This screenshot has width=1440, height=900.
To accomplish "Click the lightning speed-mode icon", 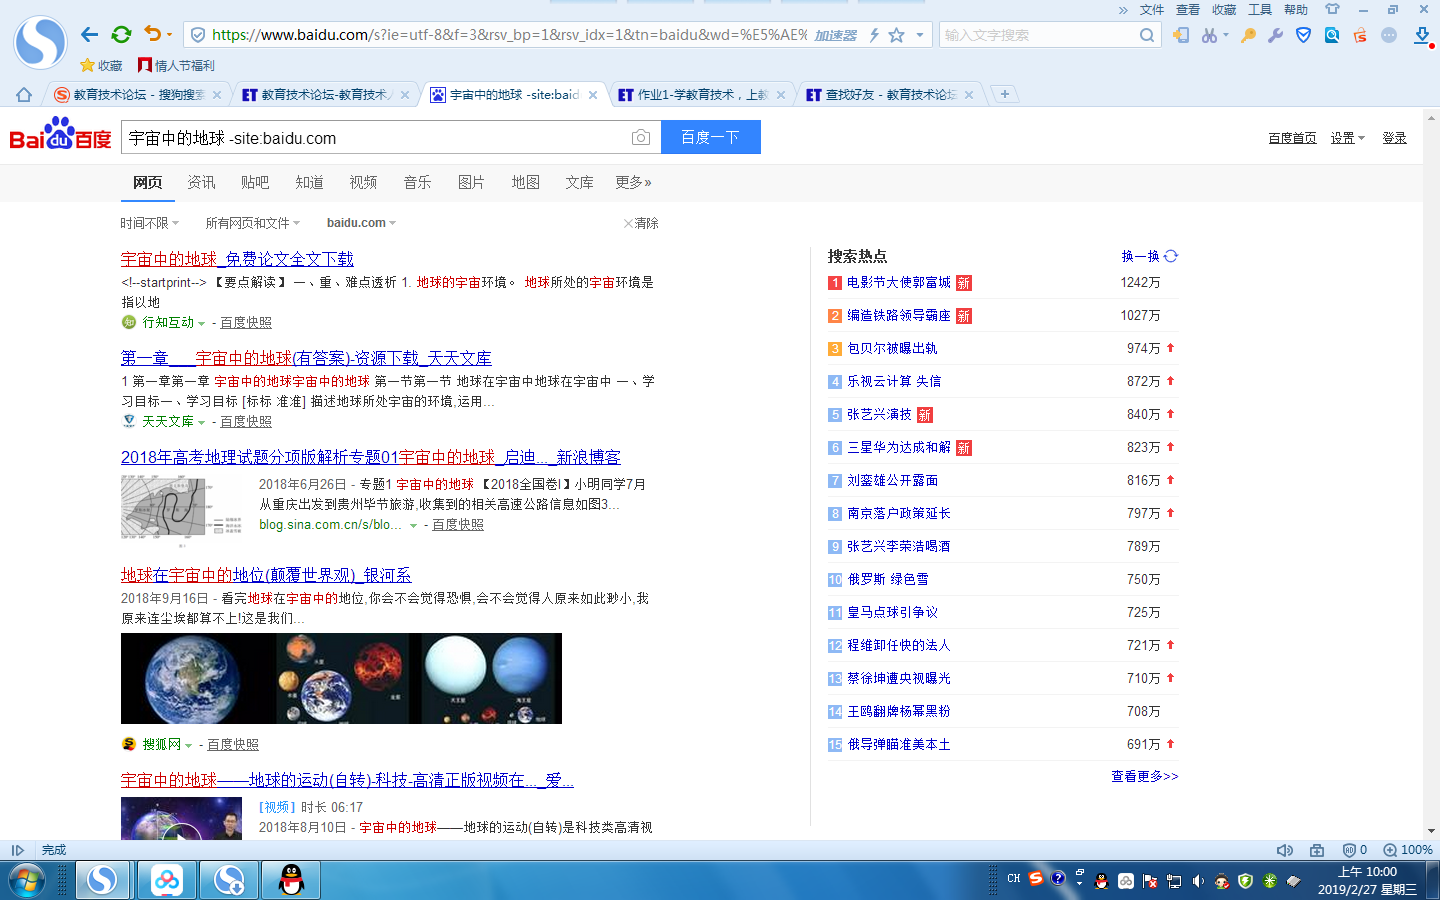I will (874, 35).
